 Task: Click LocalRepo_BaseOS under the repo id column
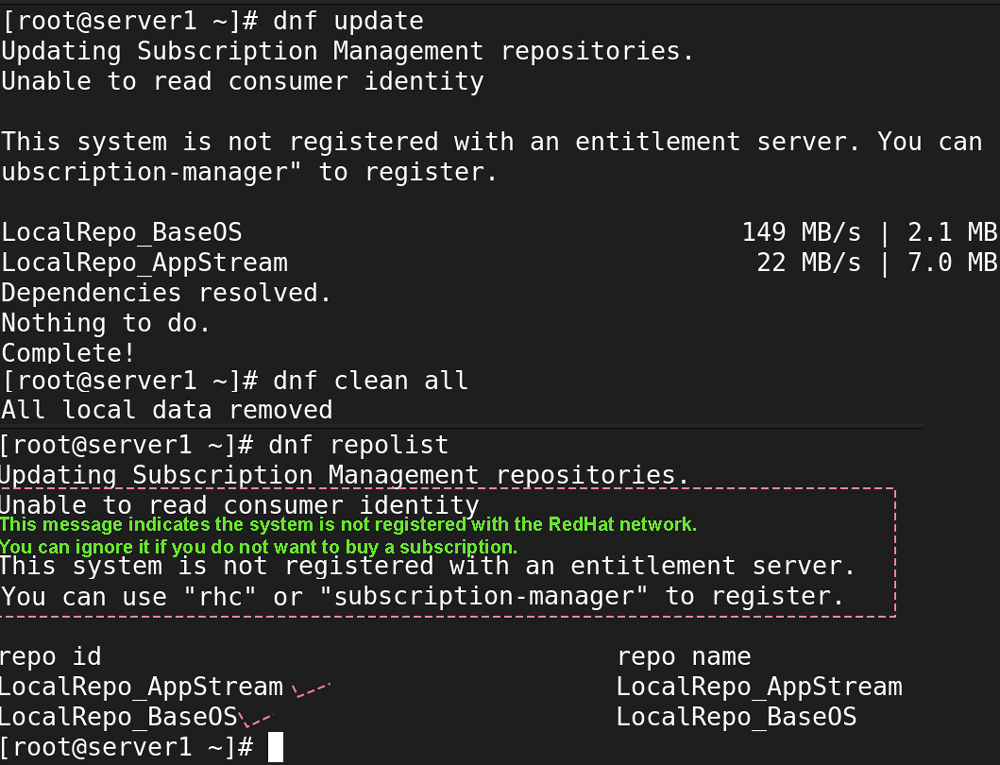[x=119, y=717]
